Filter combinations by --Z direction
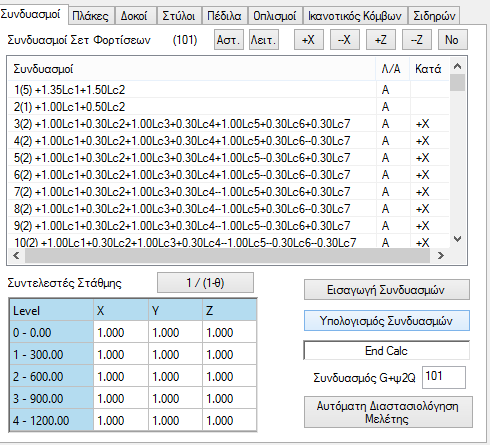 (417, 40)
